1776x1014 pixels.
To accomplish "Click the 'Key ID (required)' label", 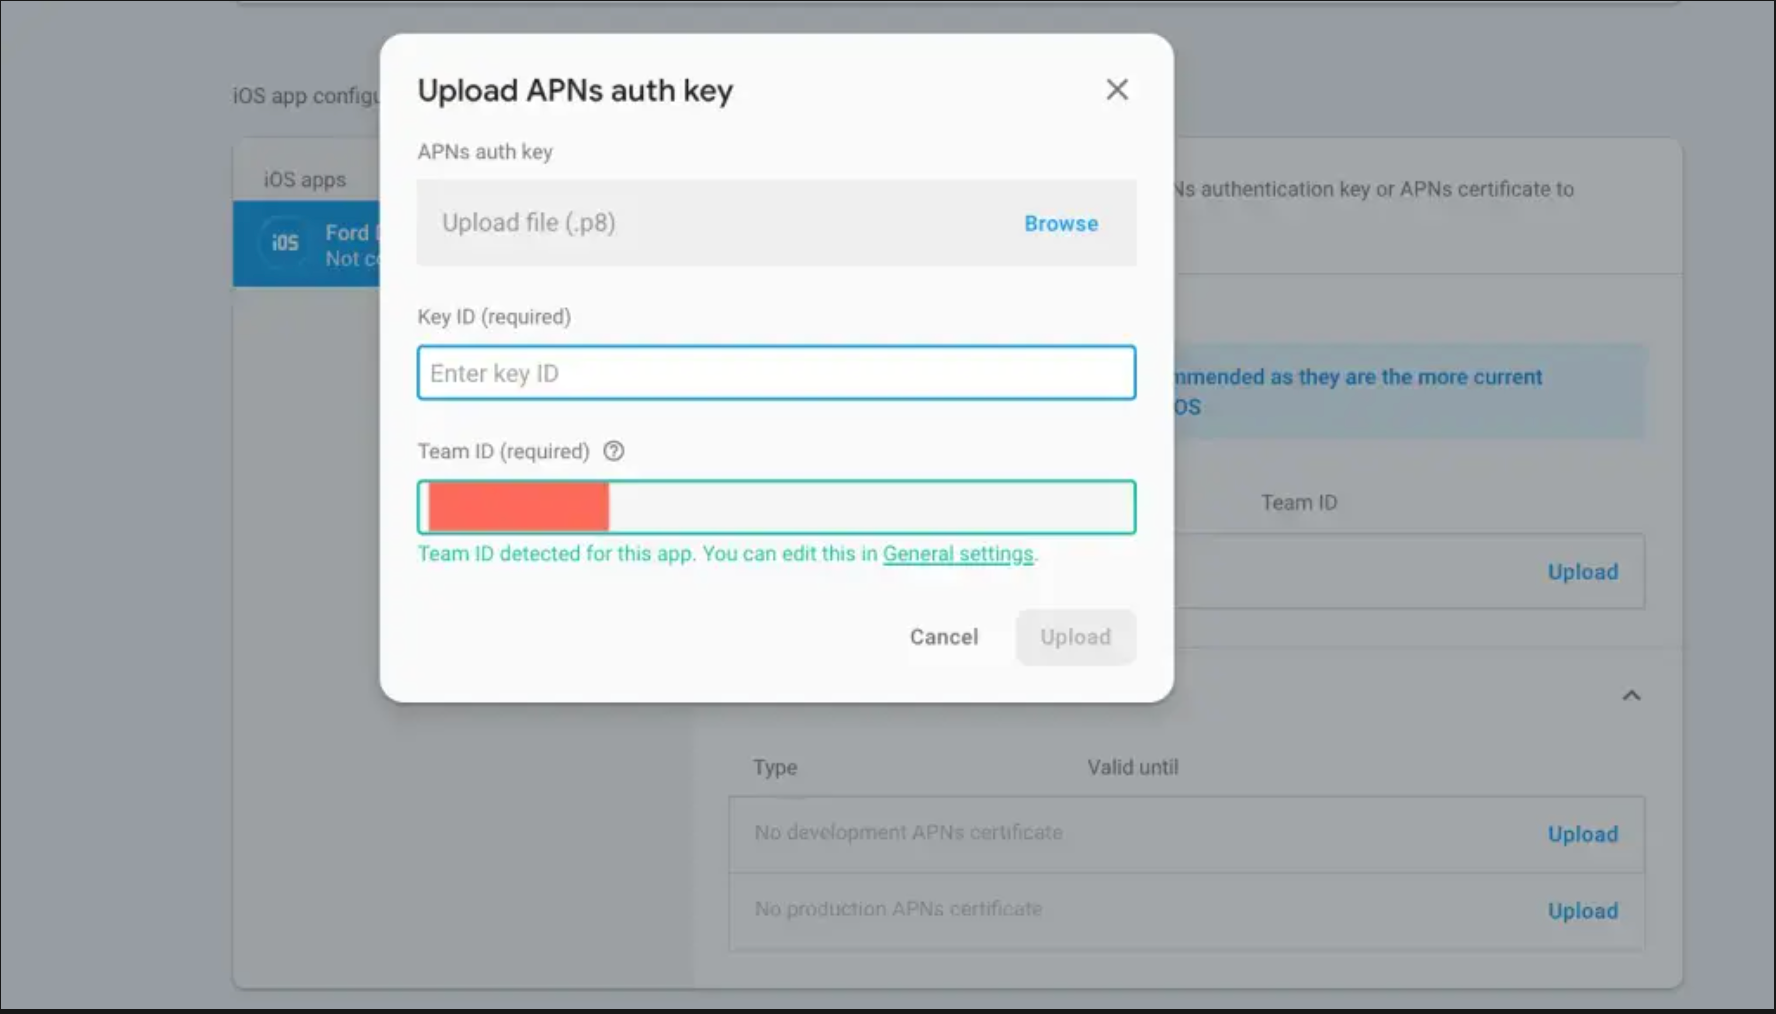I will point(494,317).
